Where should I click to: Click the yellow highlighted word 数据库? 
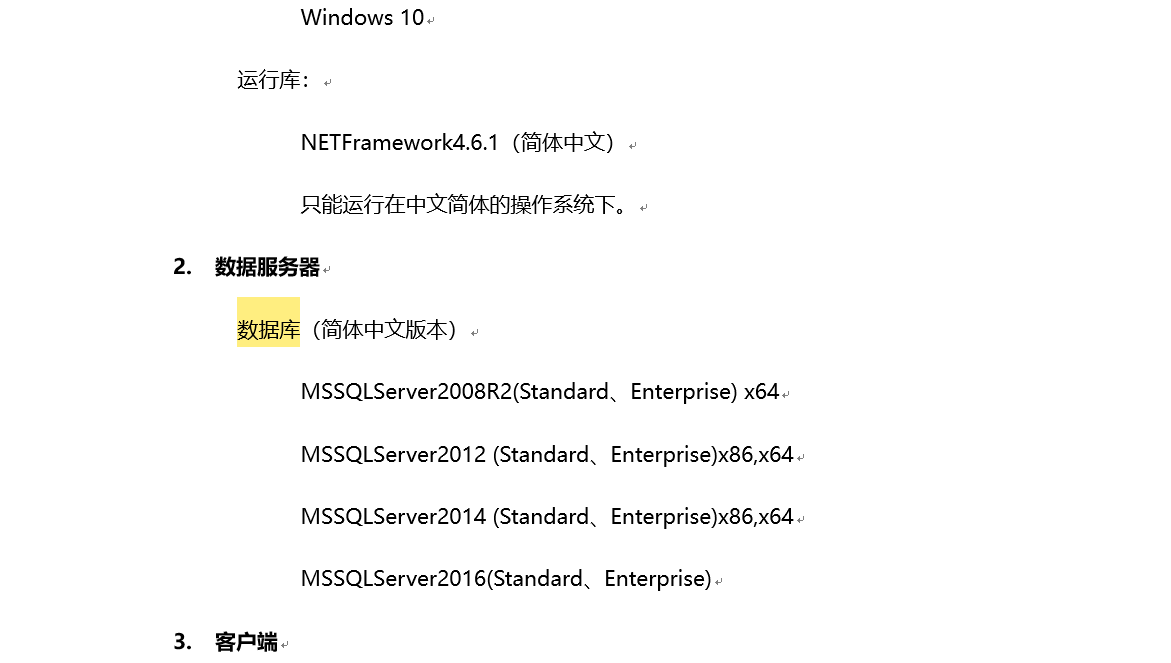point(268,329)
